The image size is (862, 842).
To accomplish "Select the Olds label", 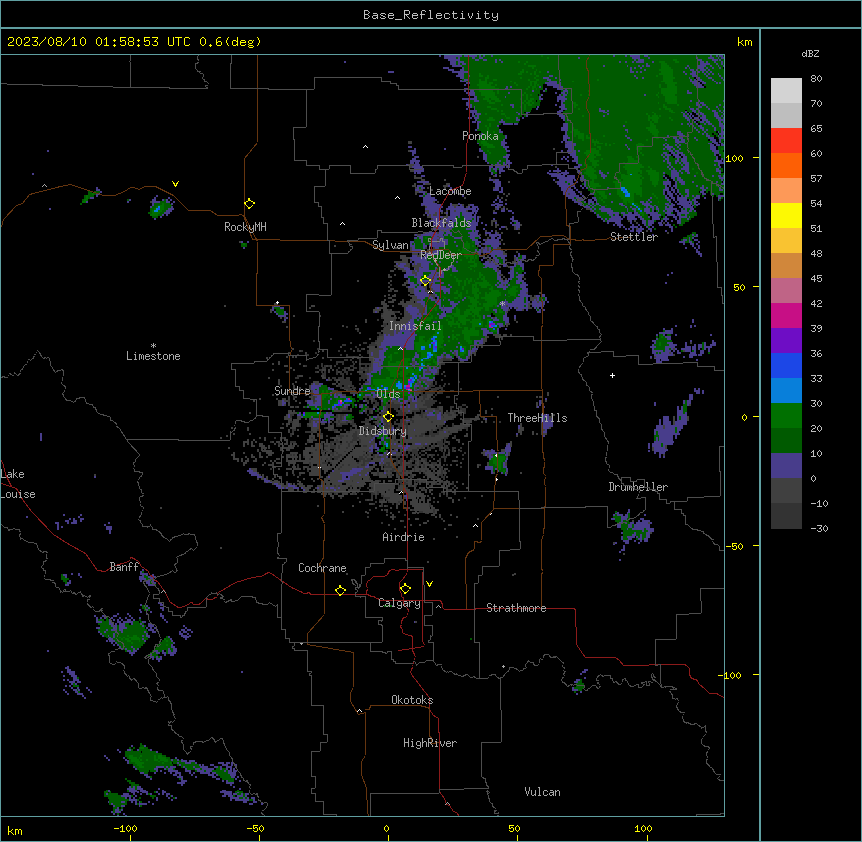I will pyautogui.click(x=388, y=394).
